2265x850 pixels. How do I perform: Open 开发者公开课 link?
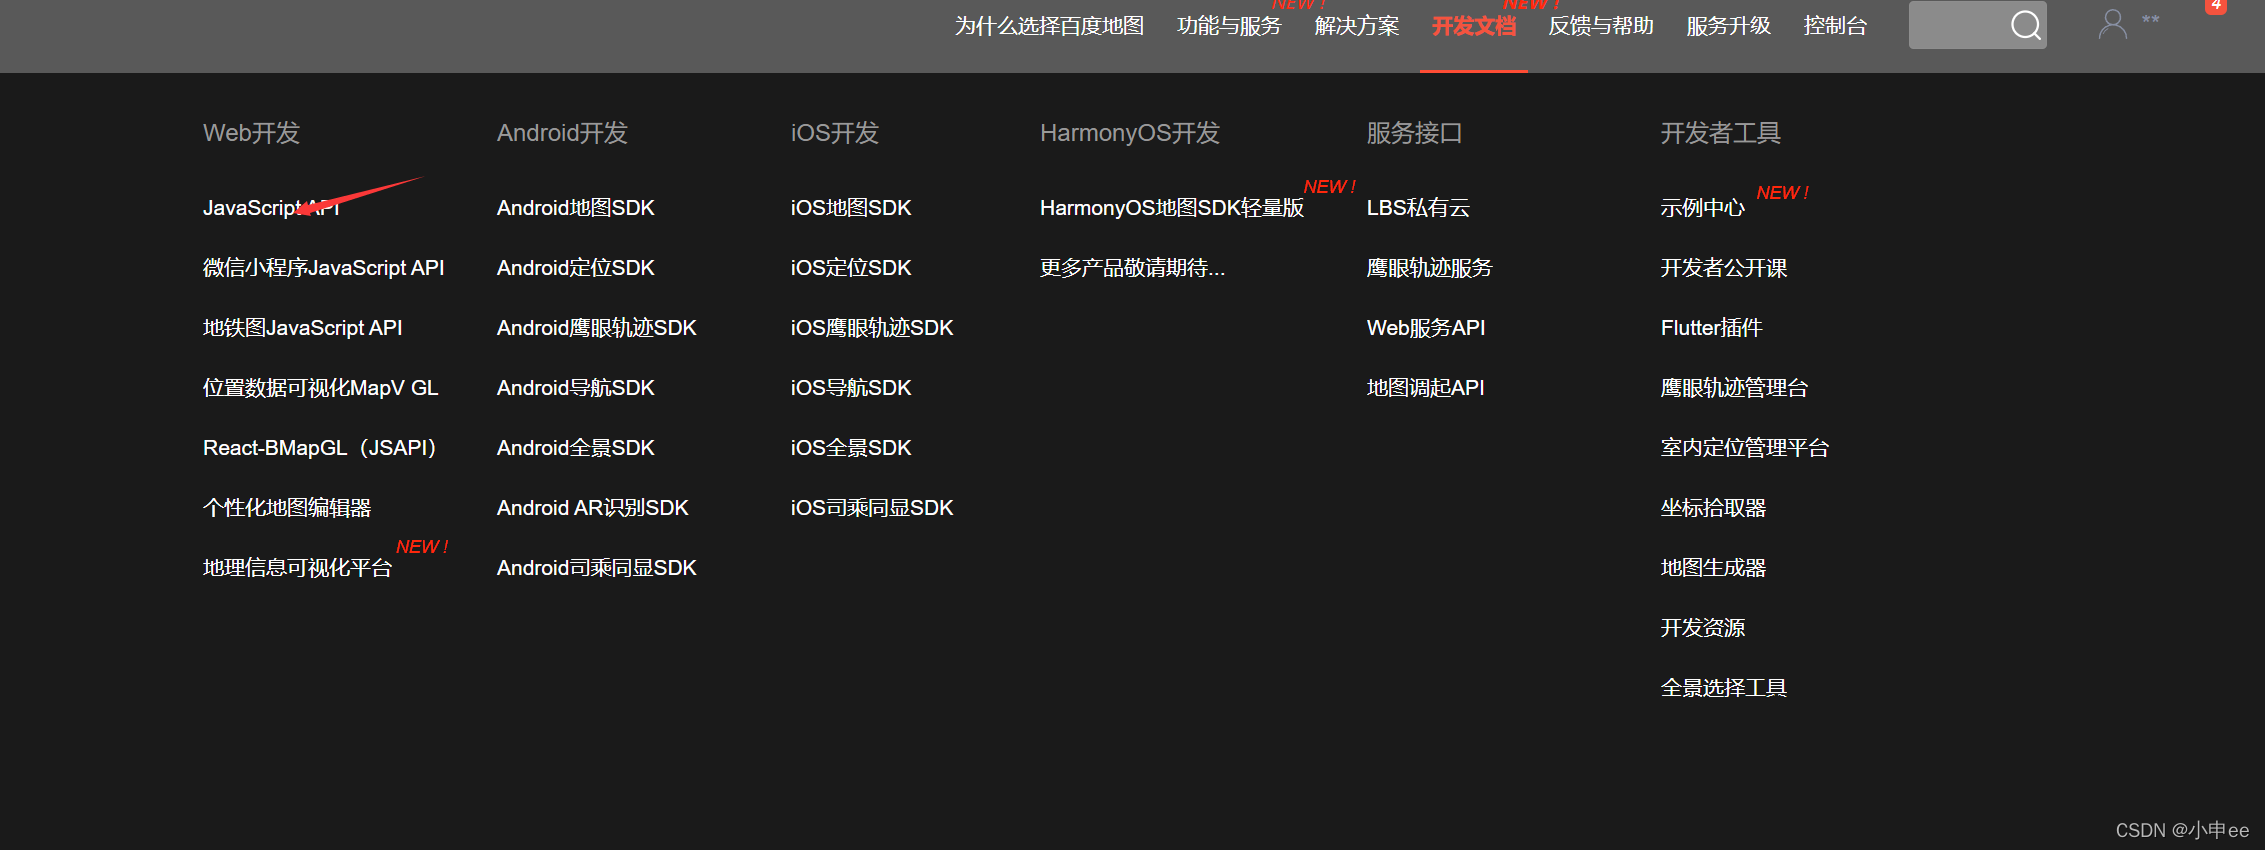(x=1723, y=268)
